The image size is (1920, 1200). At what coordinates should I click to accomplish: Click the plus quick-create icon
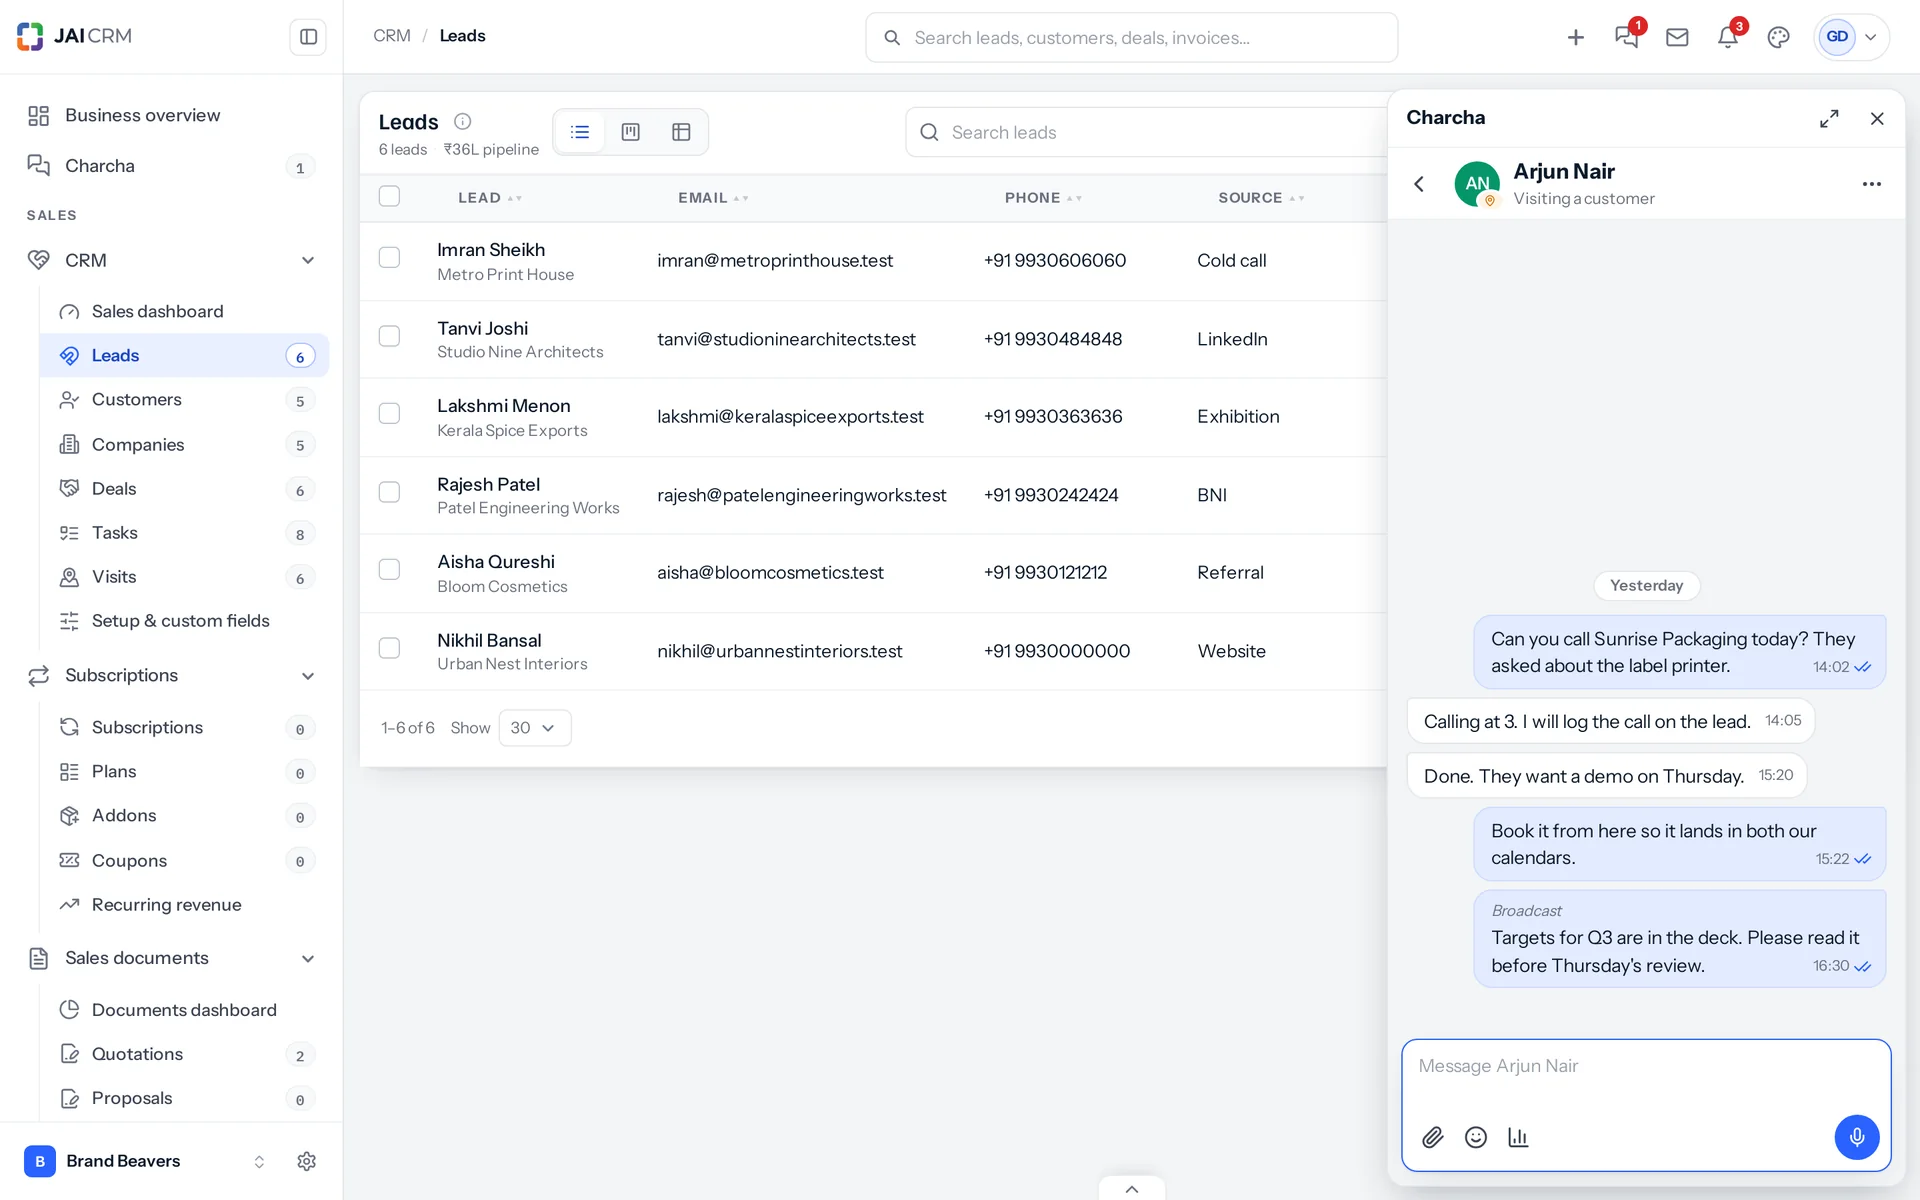point(1575,37)
